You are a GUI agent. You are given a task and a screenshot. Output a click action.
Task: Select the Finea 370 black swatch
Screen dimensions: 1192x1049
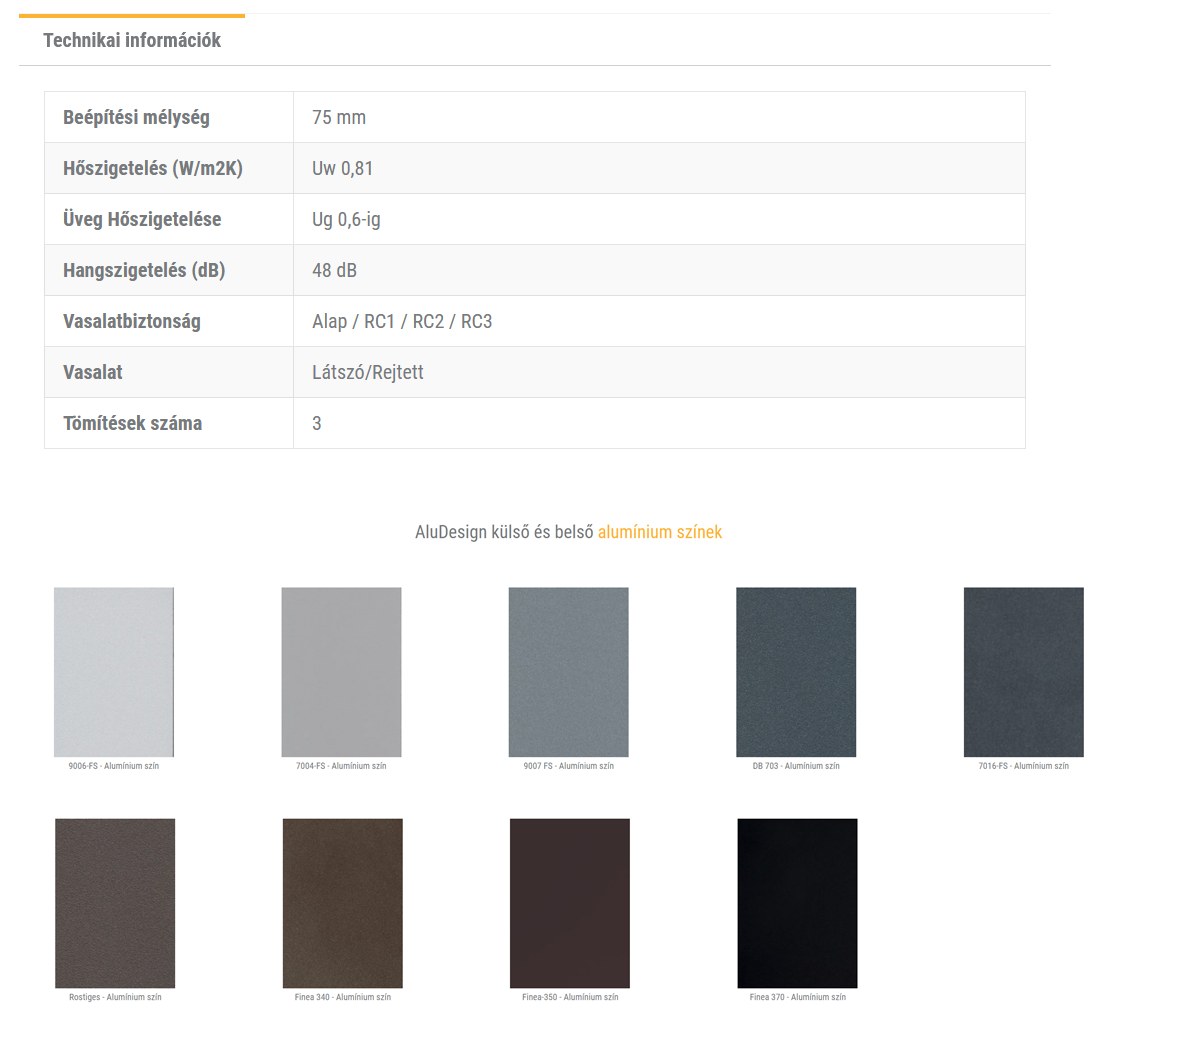point(797,903)
